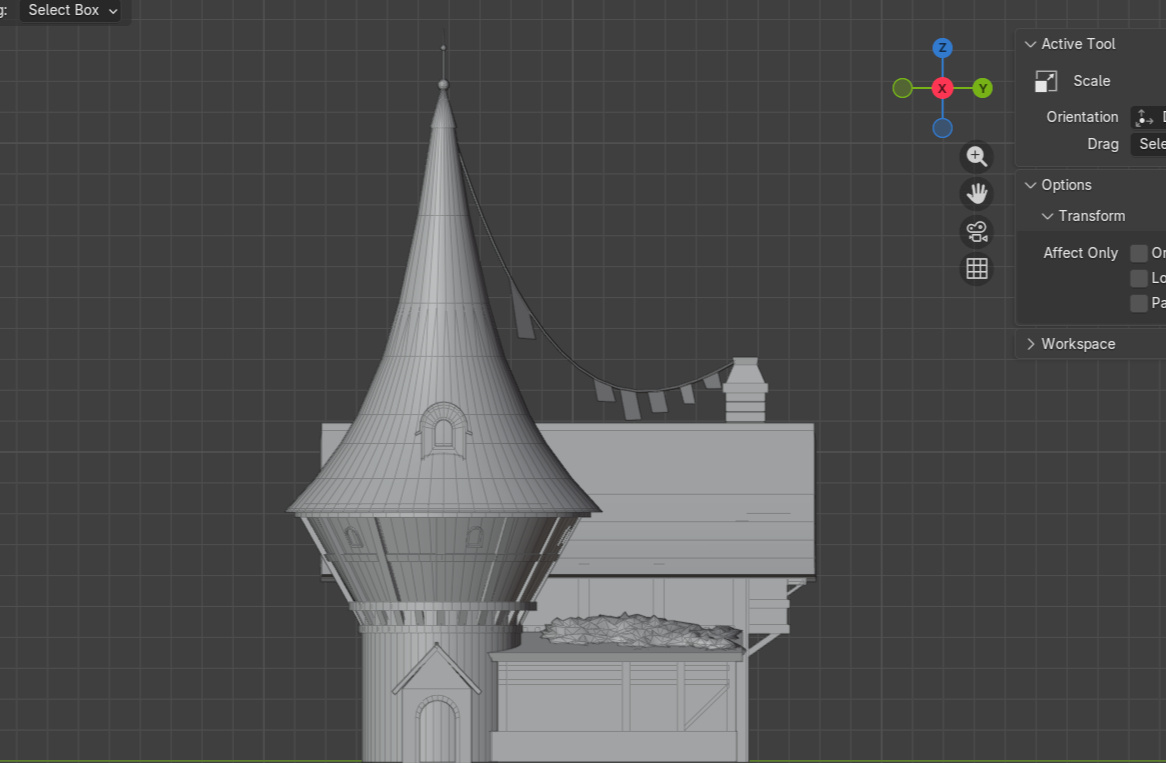Click the bright green Y axis handle
Screen dimensions: 1166x763
click(x=983, y=88)
